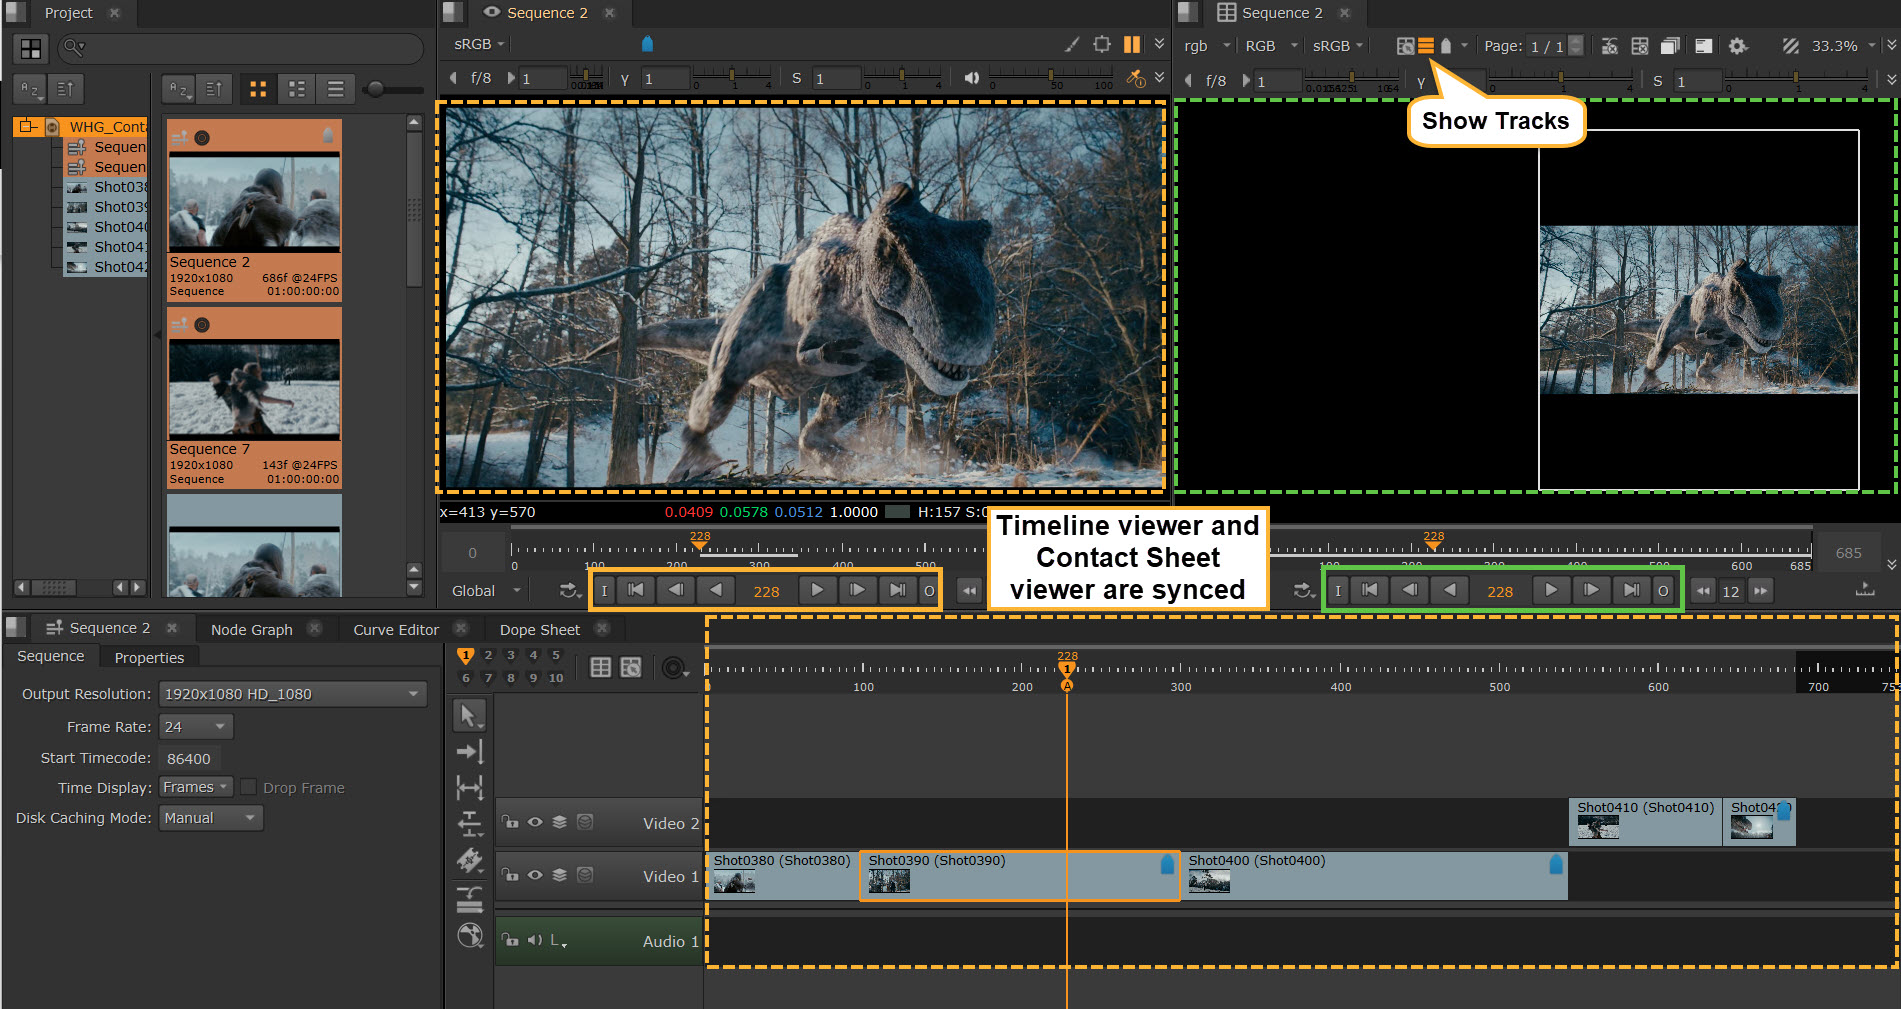Play forward in Contact Sheet viewer
Viewport: 1901px width, 1009px height.
(x=1551, y=590)
